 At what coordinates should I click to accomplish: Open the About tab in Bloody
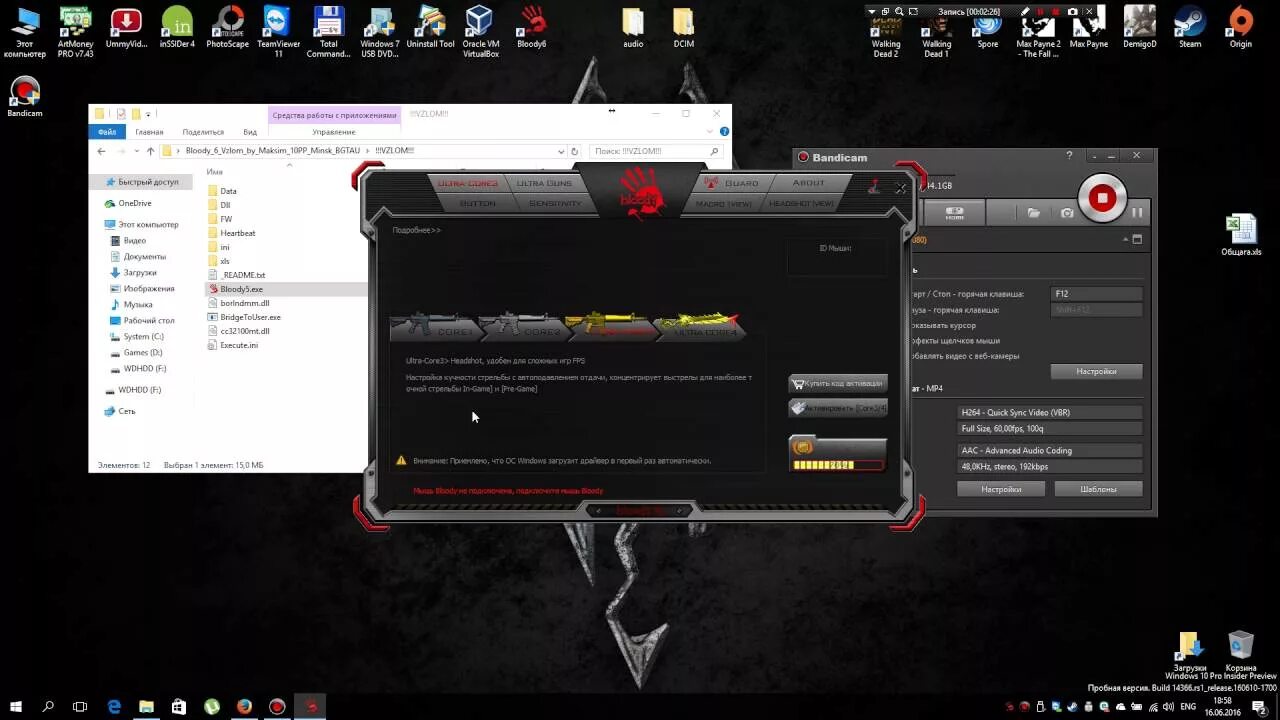(809, 183)
